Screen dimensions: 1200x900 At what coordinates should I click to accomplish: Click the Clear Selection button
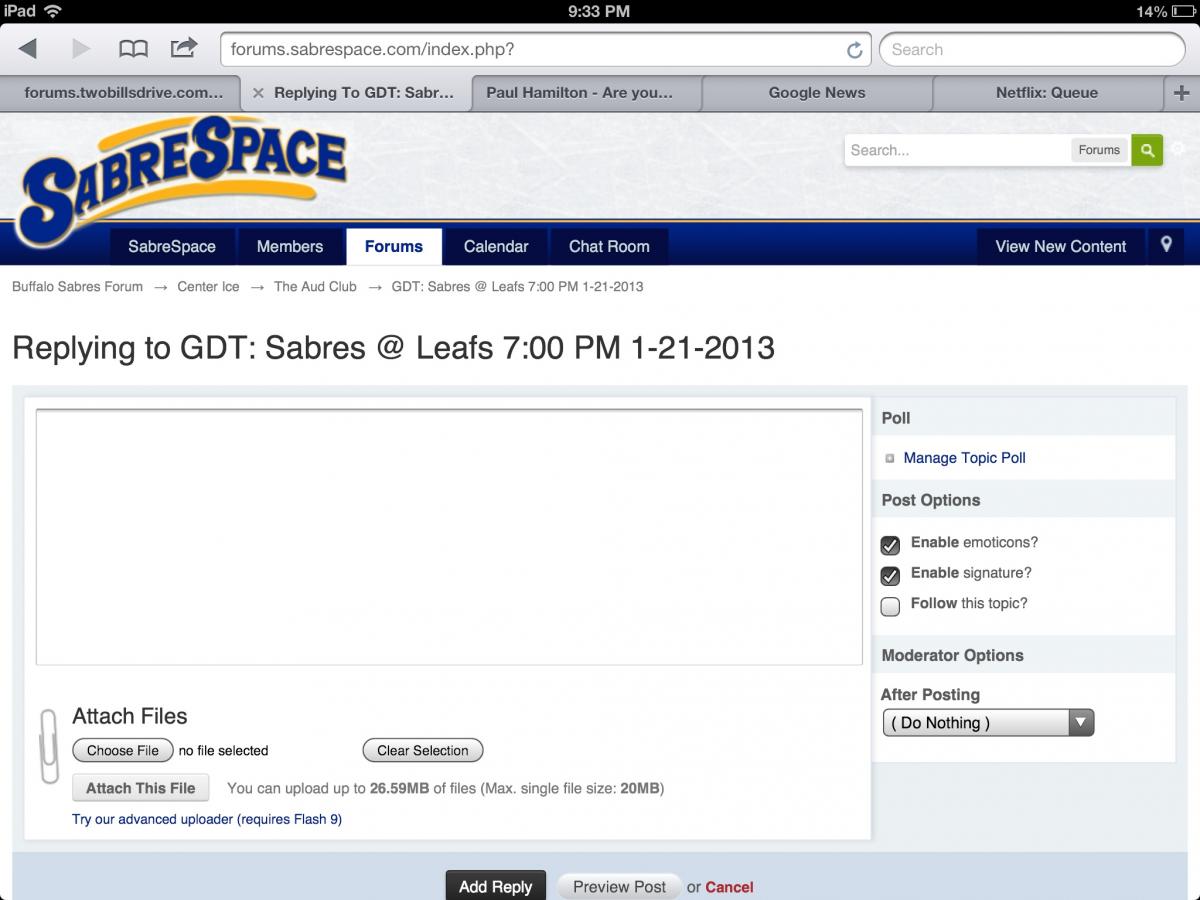[423, 750]
